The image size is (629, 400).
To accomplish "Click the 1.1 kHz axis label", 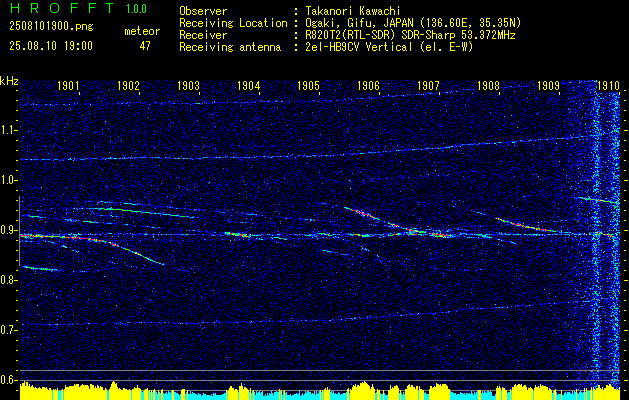I will tap(7, 130).
